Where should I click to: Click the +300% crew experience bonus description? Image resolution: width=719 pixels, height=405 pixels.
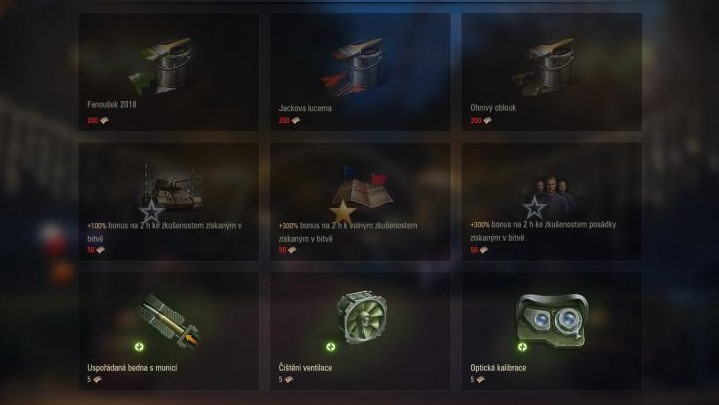point(543,231)
